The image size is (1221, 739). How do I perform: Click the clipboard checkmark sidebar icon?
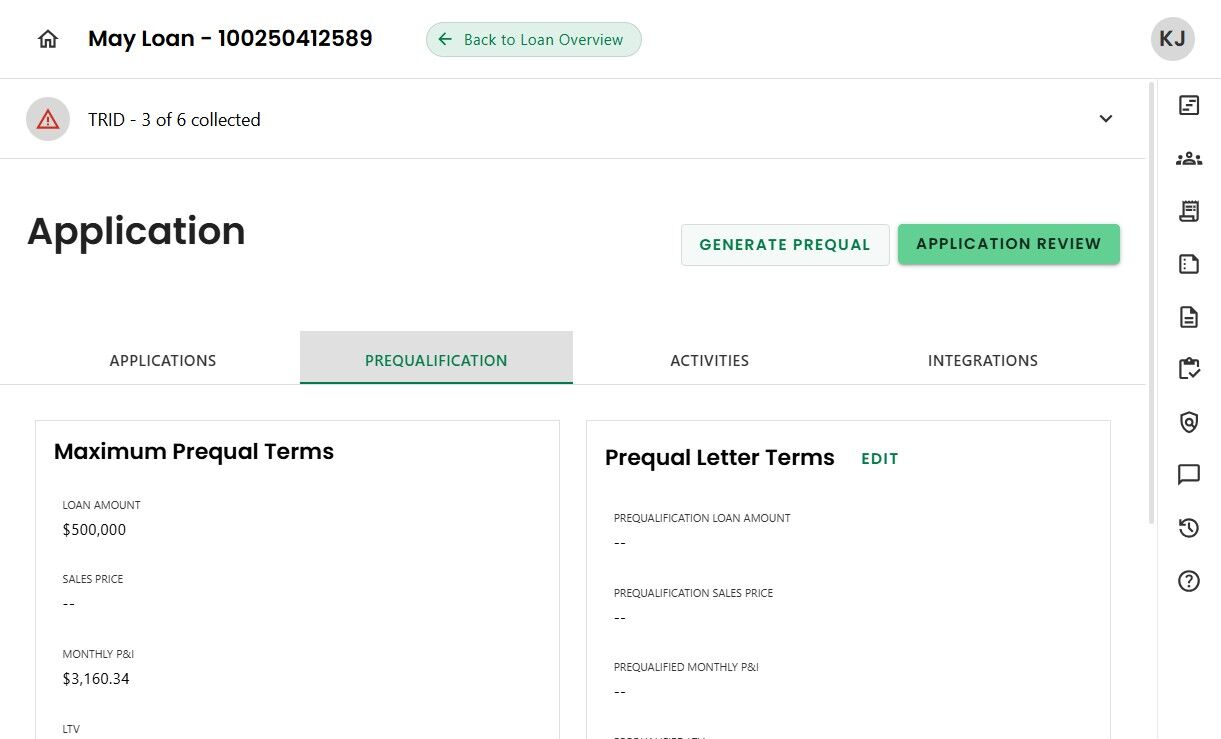[x=1189, y=369]
